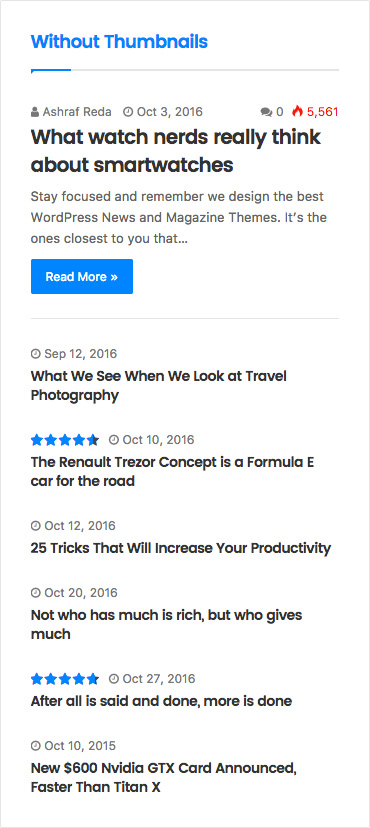Open After all is said and done article

point(162,701)
